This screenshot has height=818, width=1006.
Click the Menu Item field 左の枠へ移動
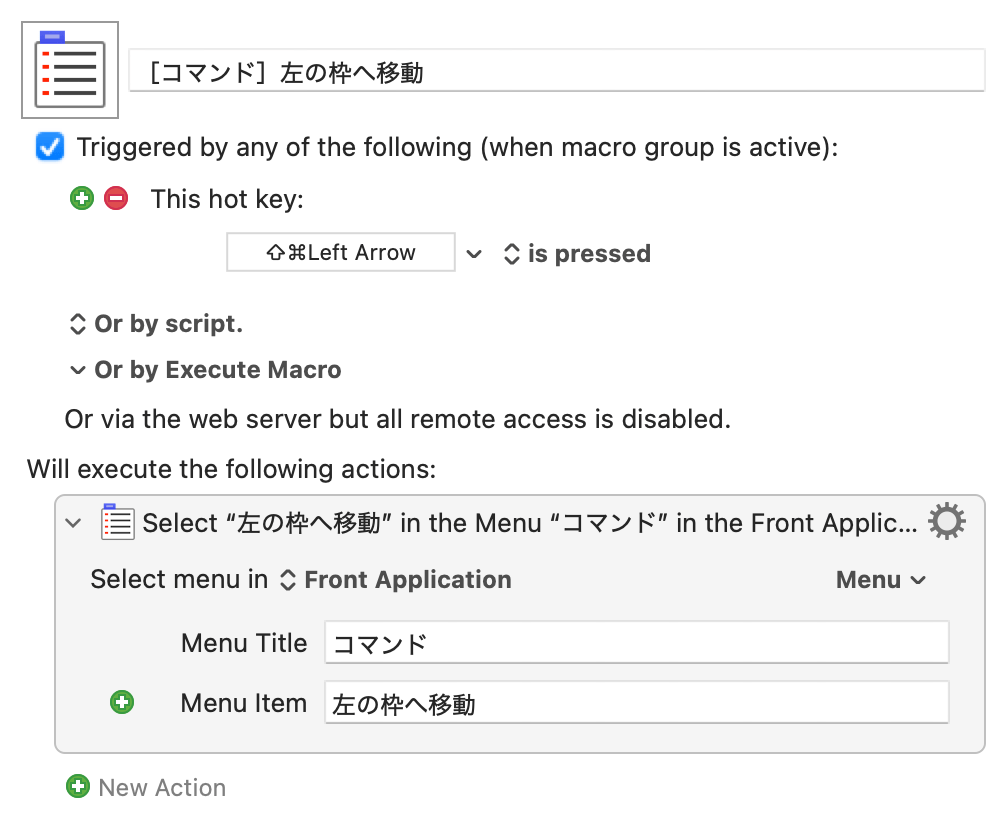click(x=636, y=703)
